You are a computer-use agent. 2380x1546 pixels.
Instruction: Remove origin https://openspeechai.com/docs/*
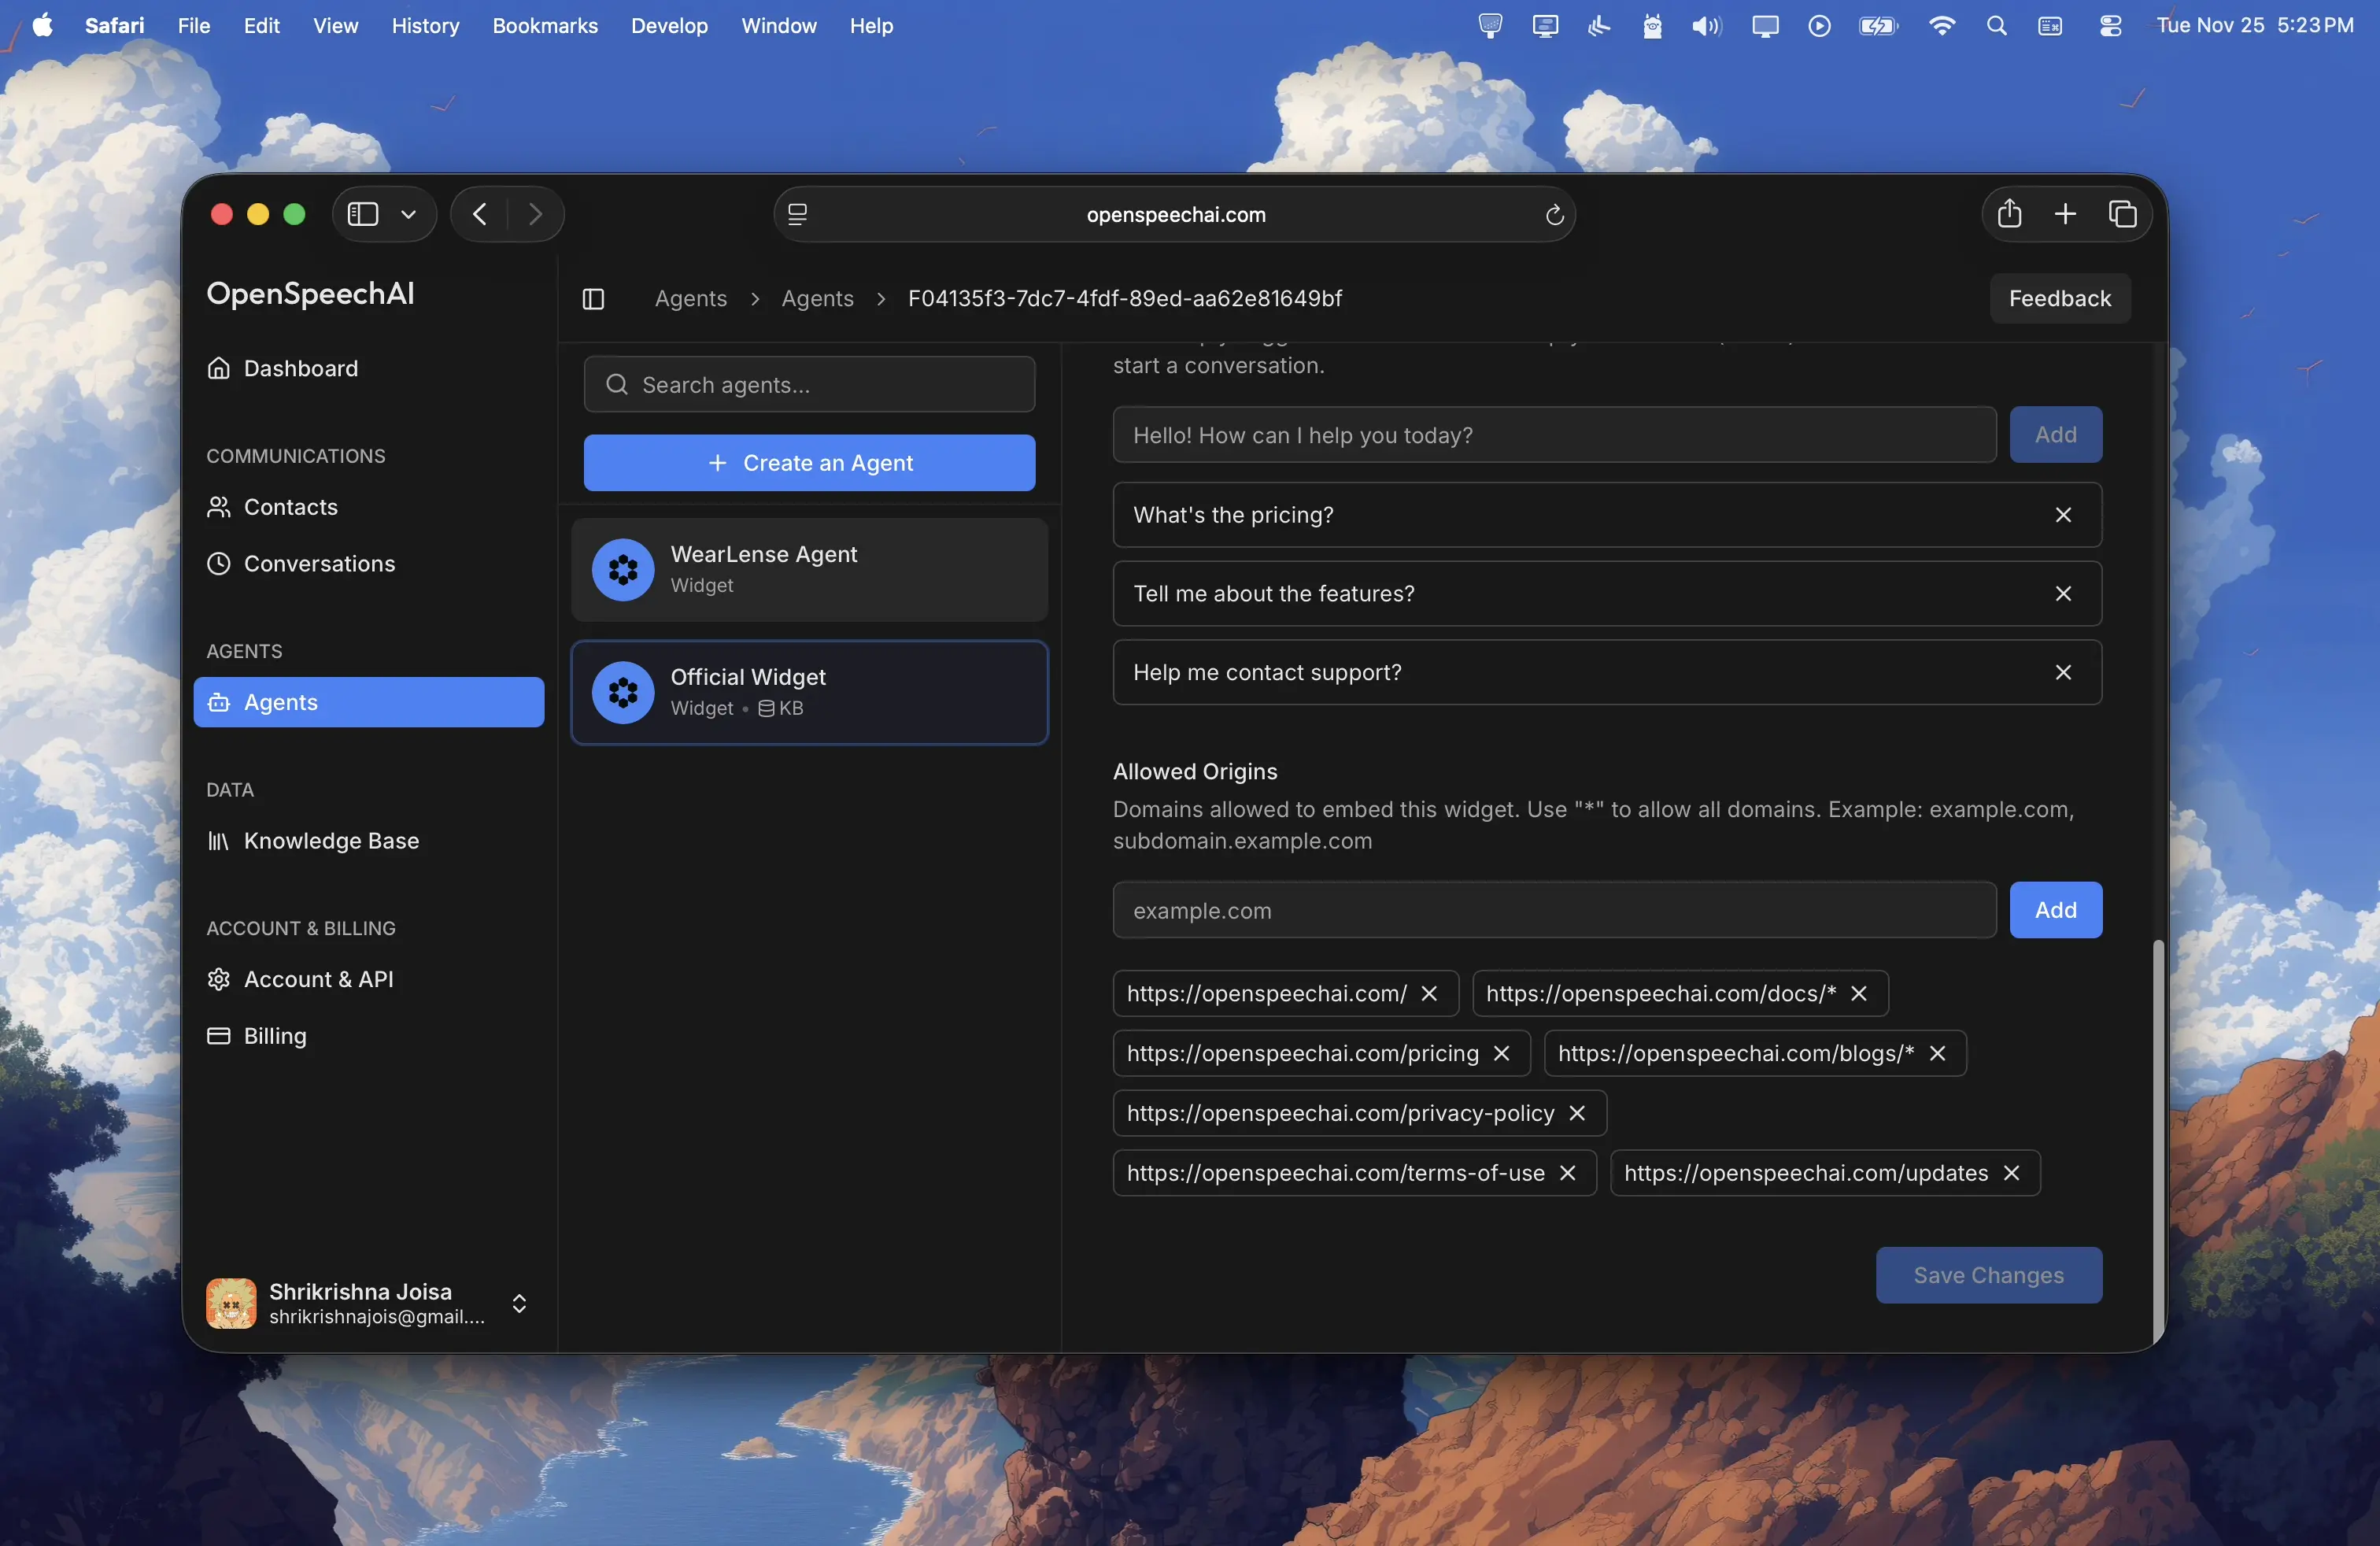coord(1858,994)
